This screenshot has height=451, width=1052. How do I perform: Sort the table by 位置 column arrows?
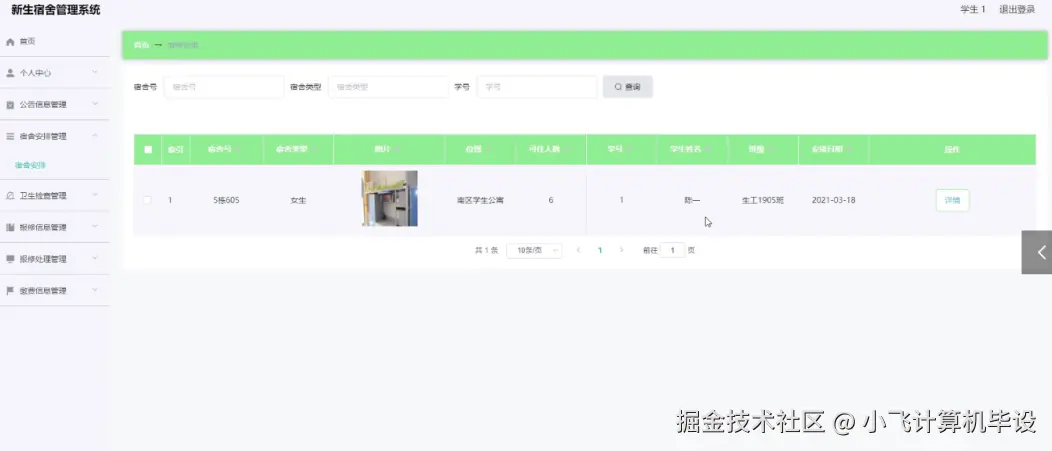point(488,150)
